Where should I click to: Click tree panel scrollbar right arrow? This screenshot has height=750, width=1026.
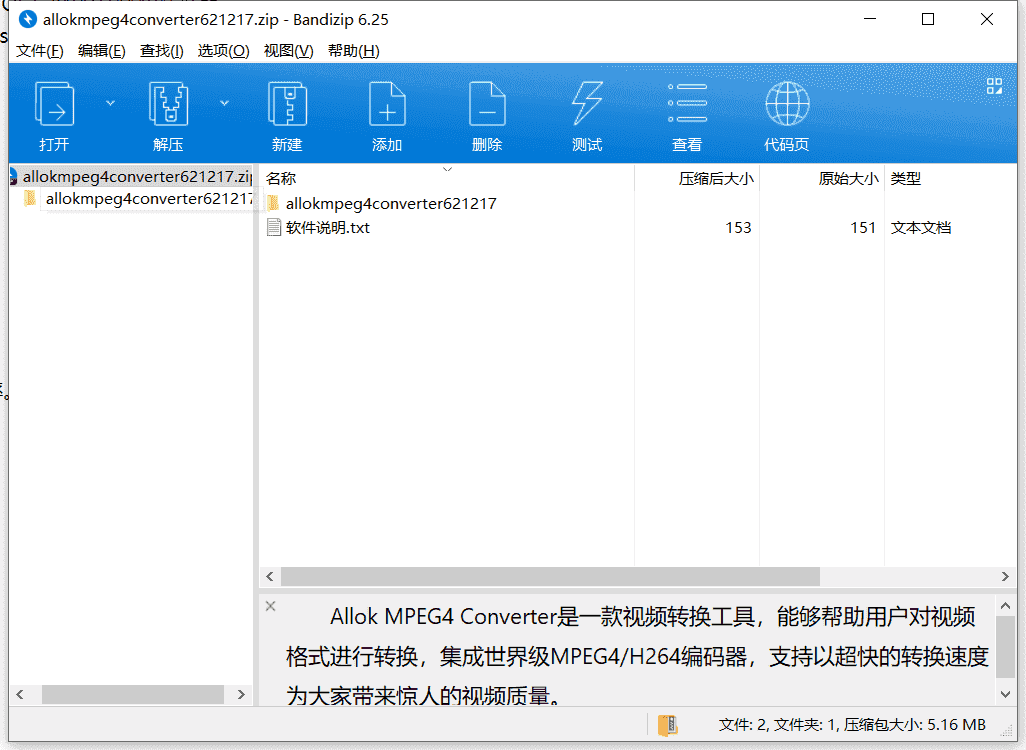(241, 694)
